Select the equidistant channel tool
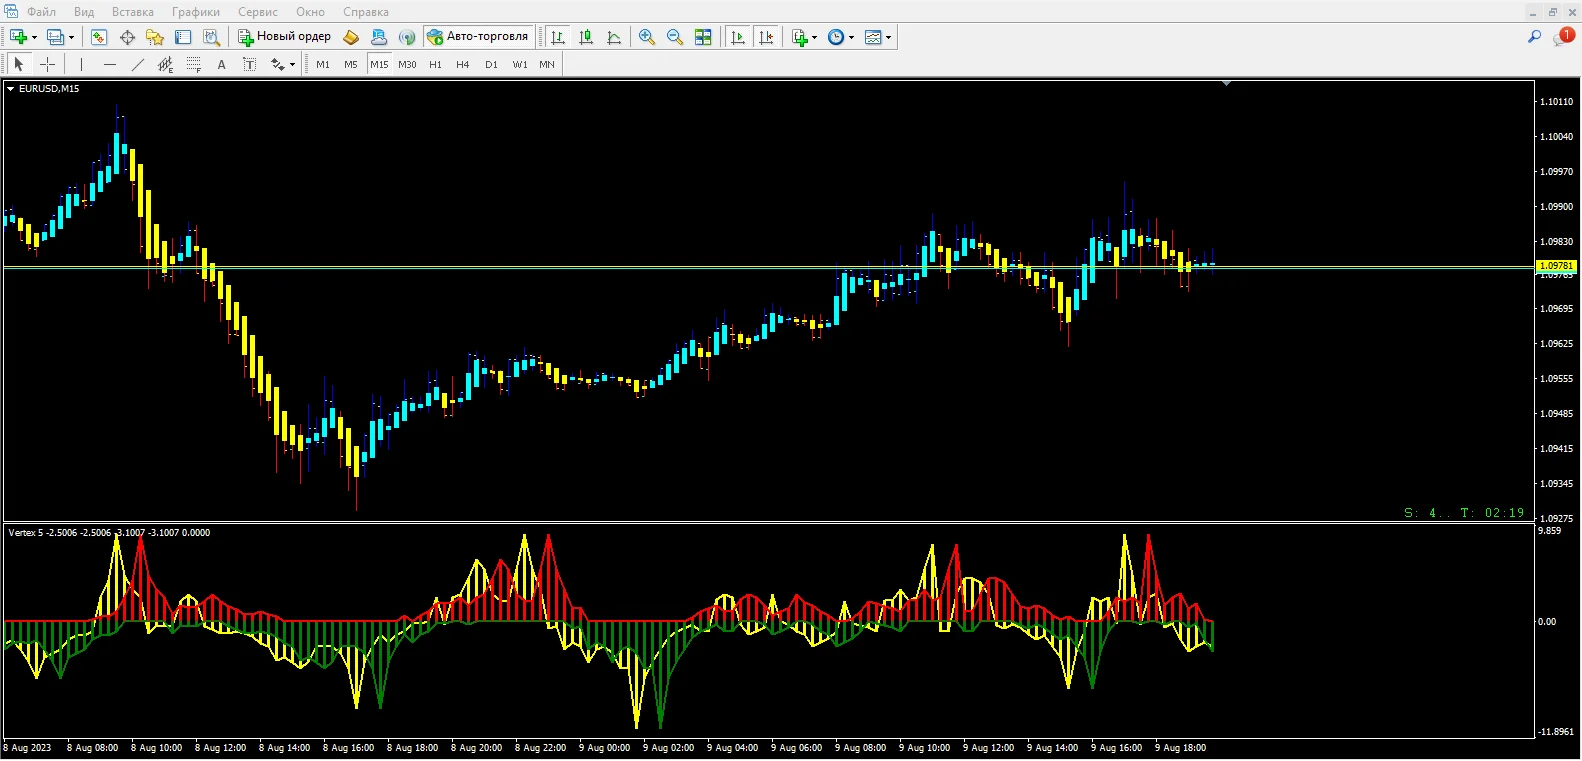 click(166, 64)
